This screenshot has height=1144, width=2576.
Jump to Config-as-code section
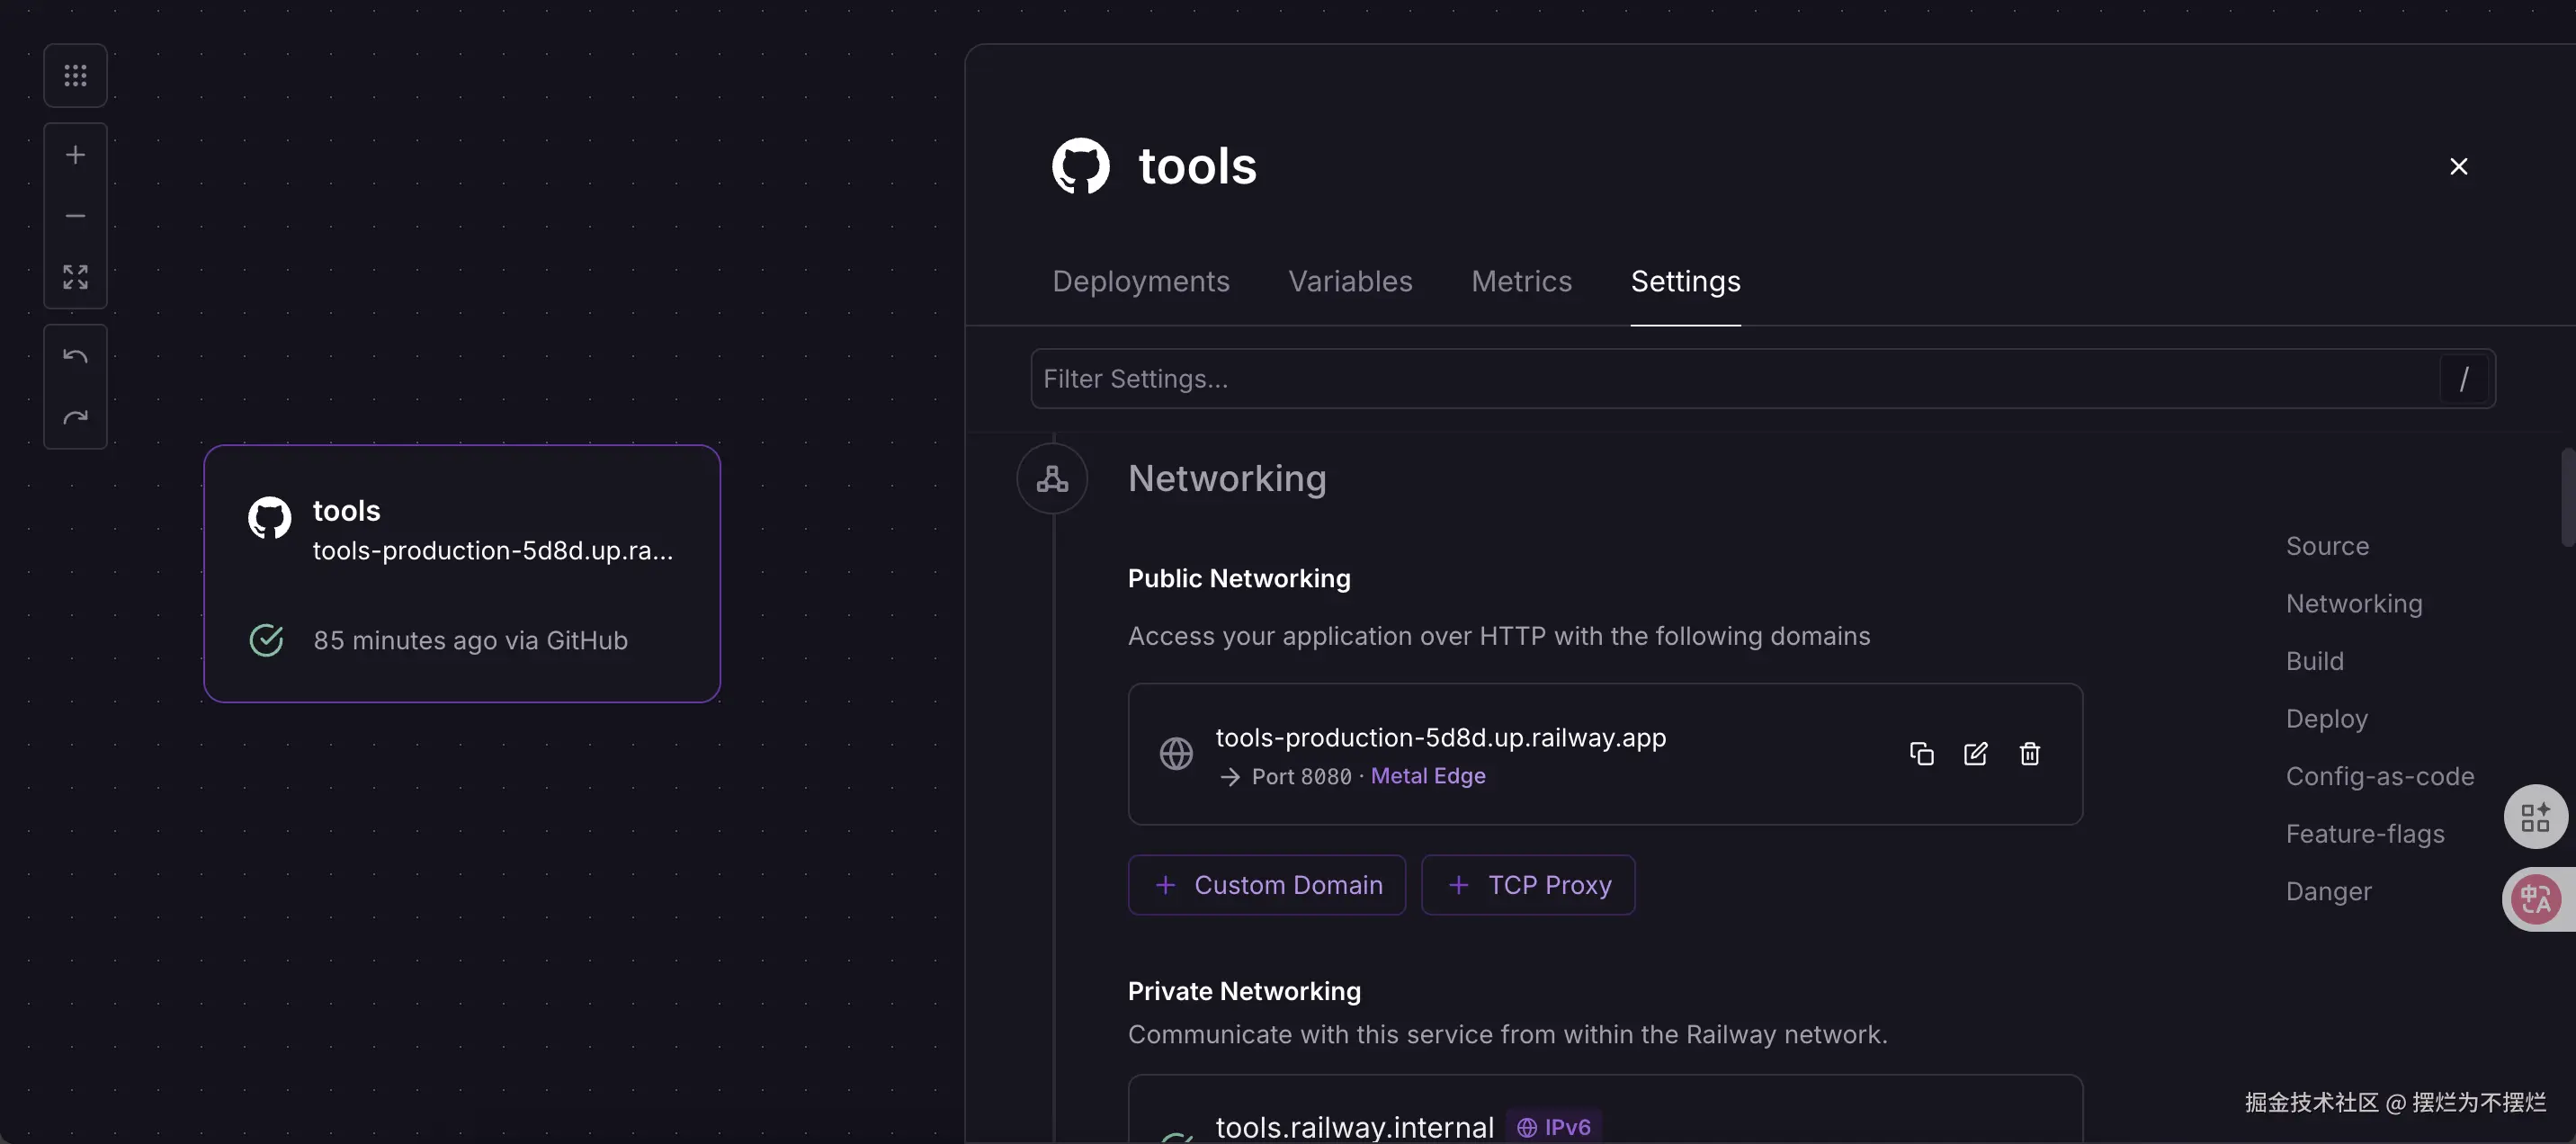tap(2379, 776)
